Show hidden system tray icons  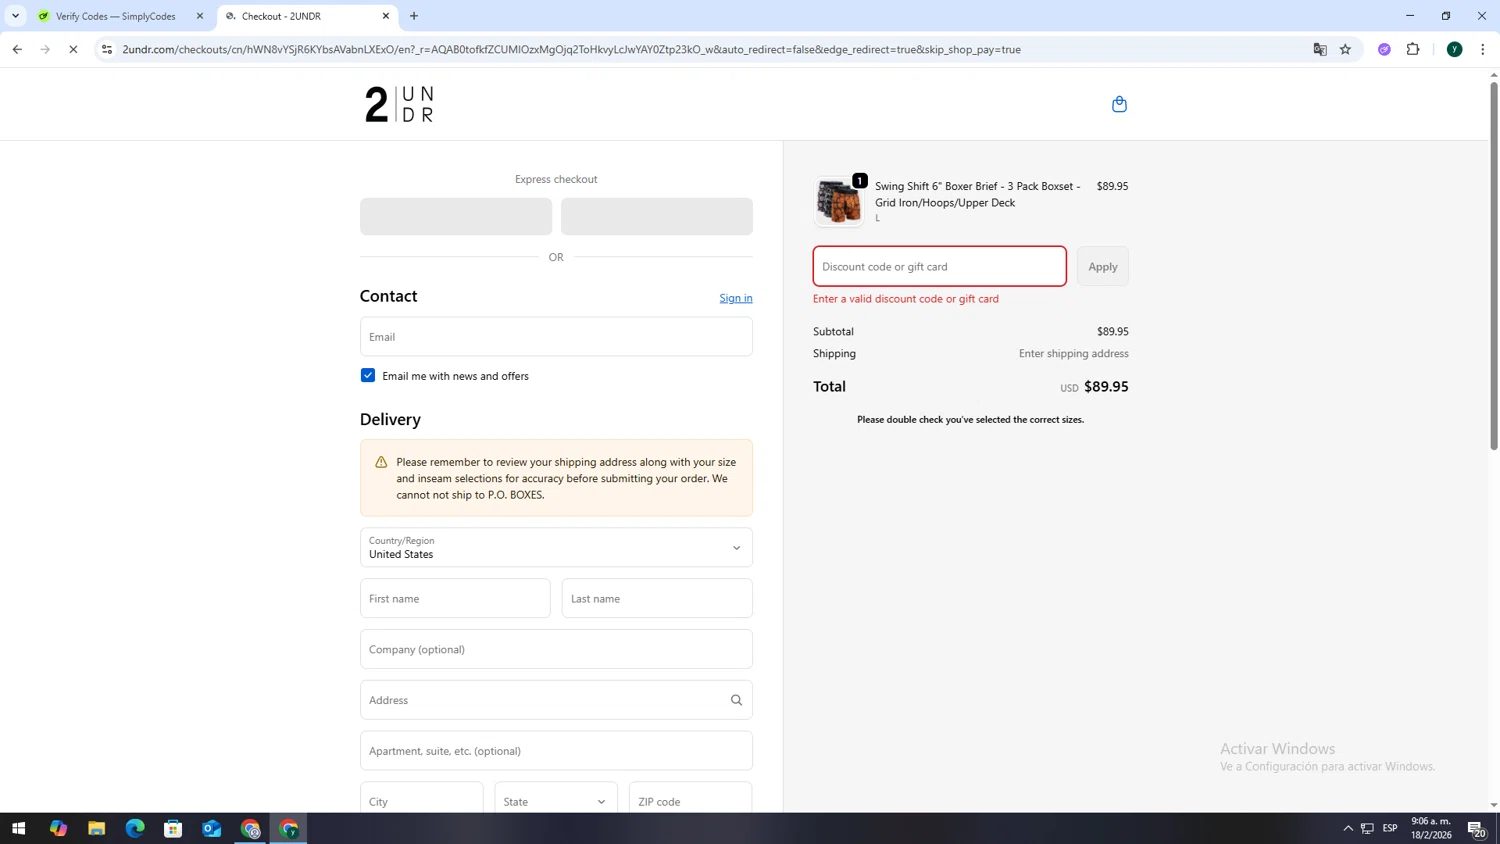pos(1348,828)
